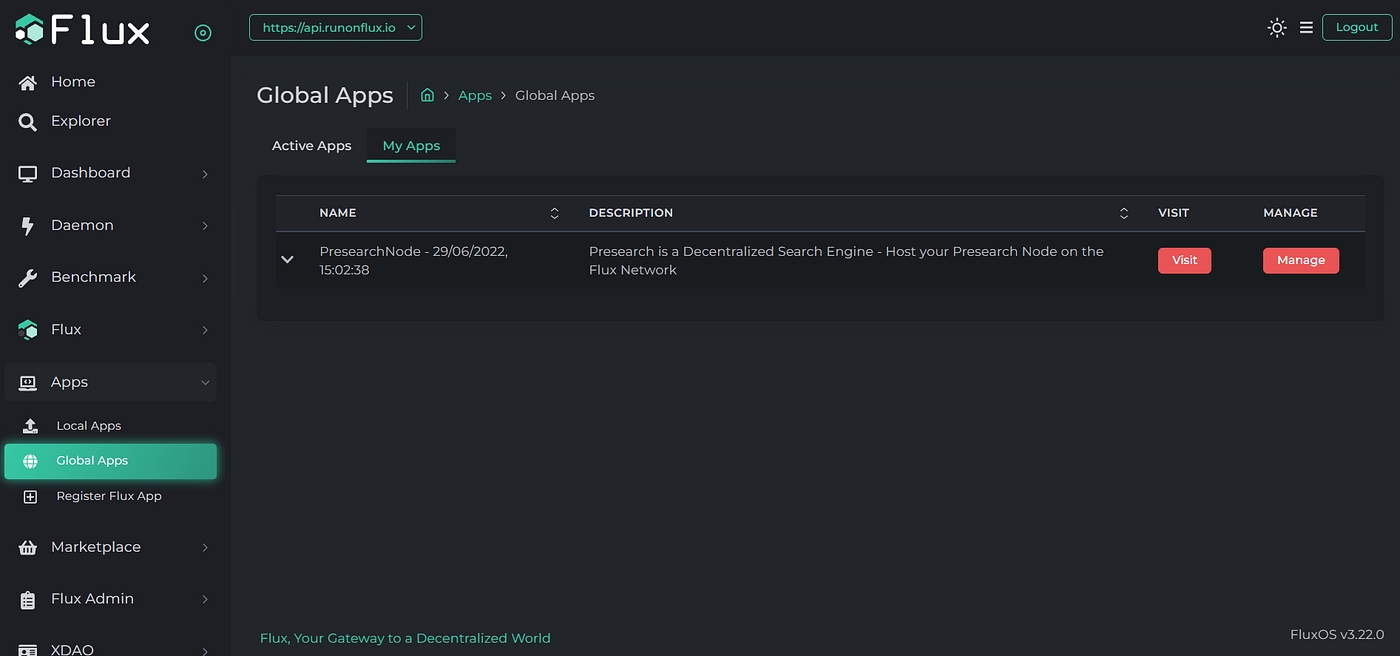
Task: Expand the PresearchNode row details
Action: point(288,260)
